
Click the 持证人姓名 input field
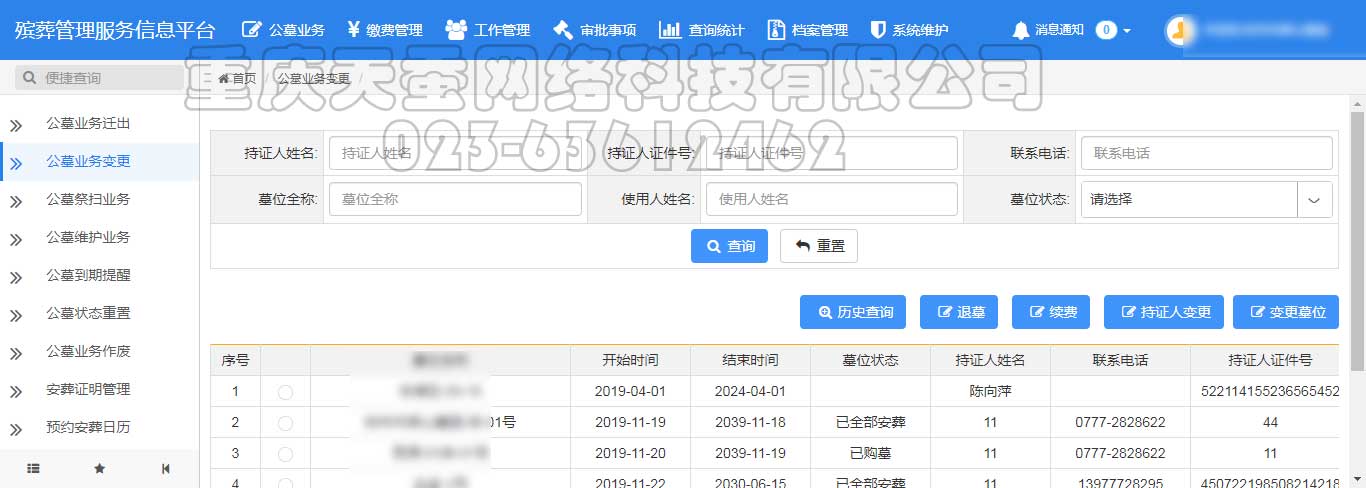[455, 153]
